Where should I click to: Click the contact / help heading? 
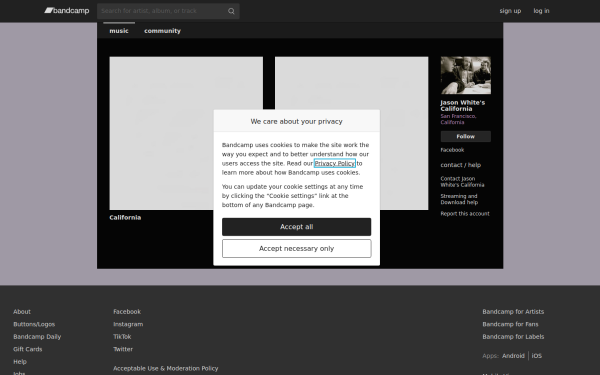click(460, 165)
